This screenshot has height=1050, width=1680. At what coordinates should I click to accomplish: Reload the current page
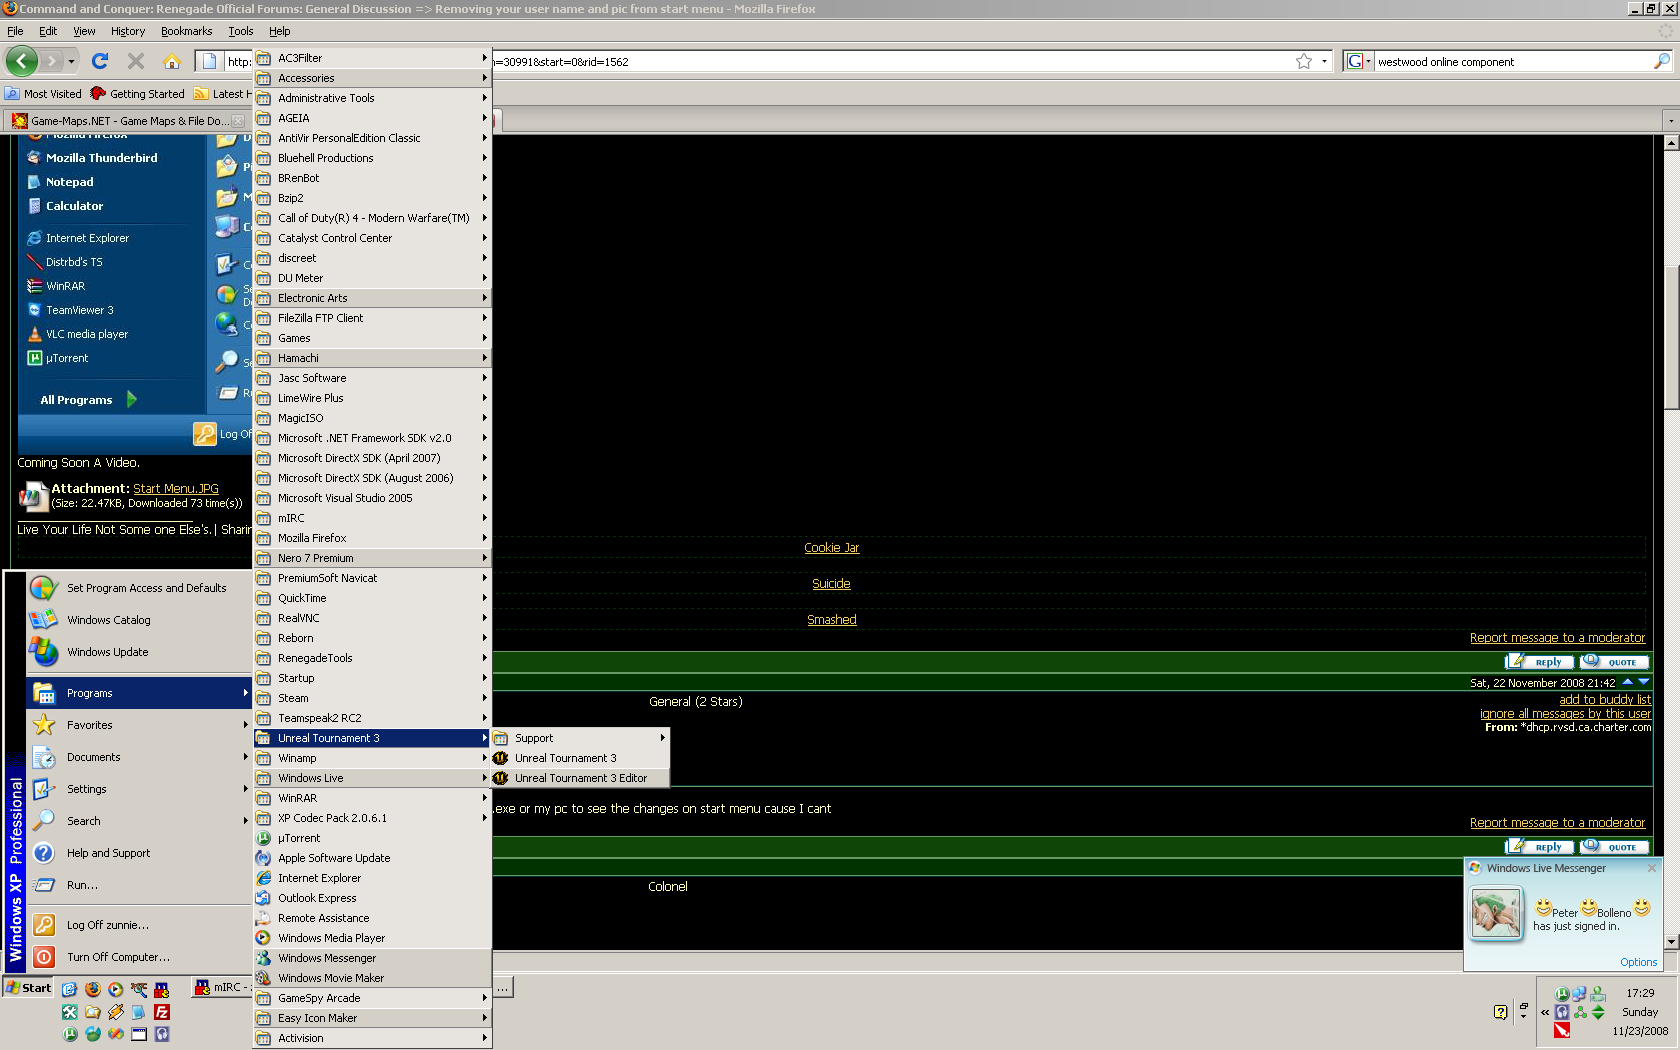[x=100, y=61]
